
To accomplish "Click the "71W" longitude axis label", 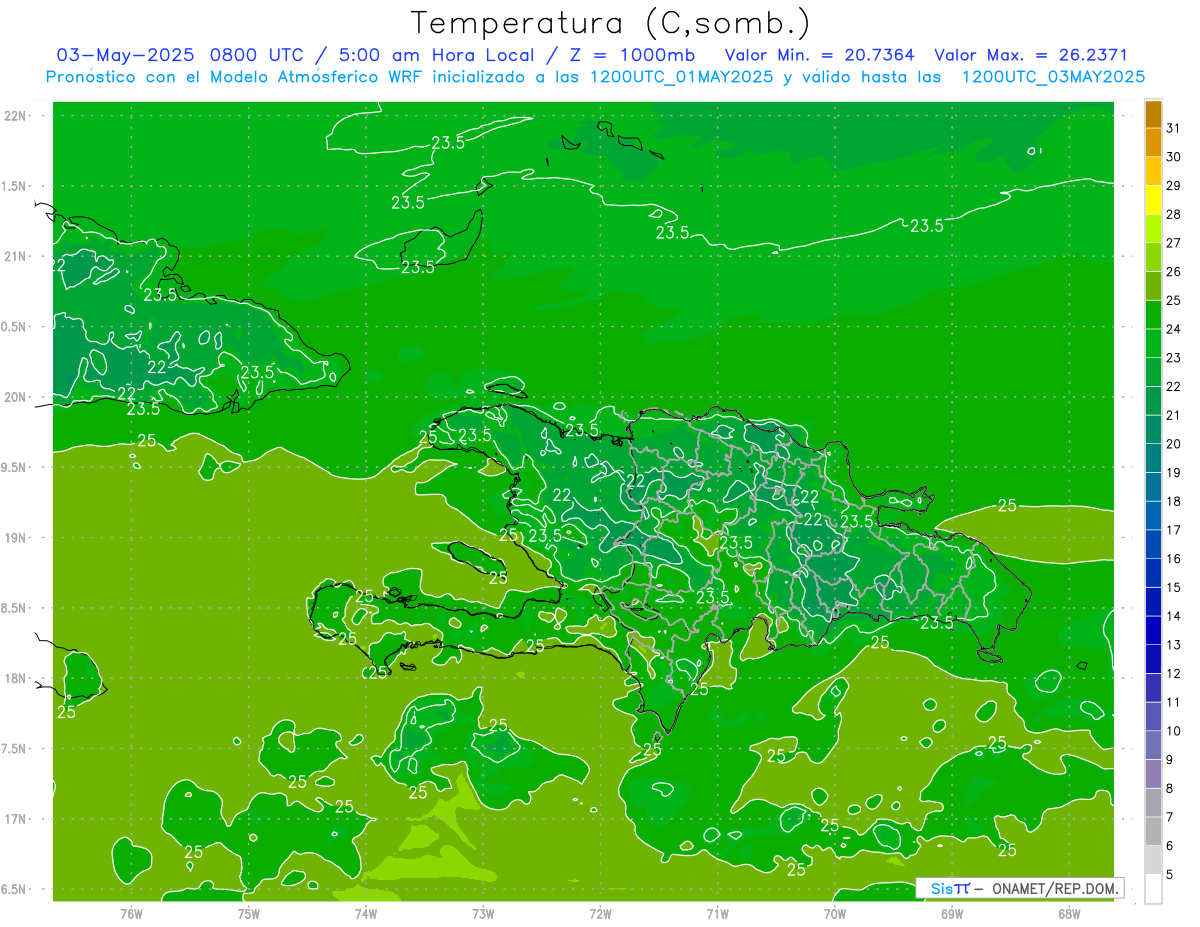I will click(x=717, y=914).
